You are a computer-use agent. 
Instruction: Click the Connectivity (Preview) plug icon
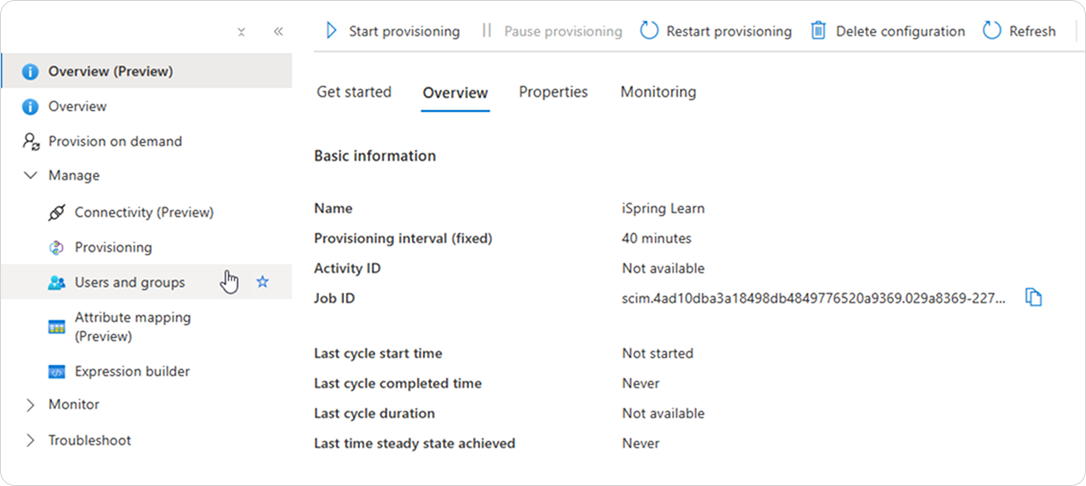coord(57,213)
